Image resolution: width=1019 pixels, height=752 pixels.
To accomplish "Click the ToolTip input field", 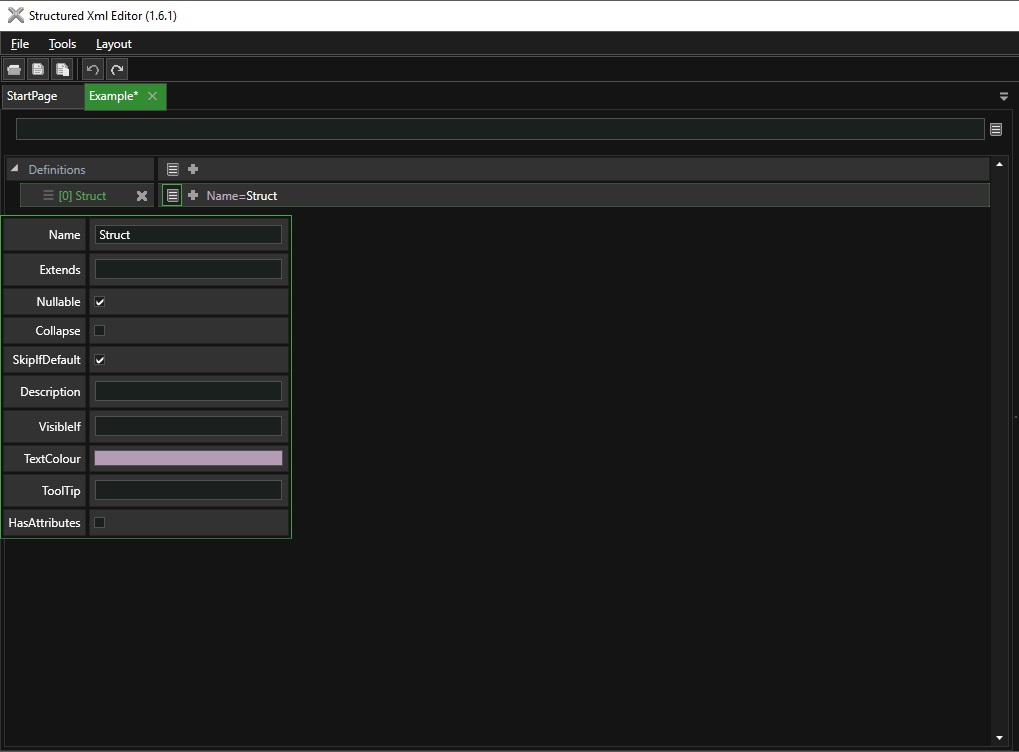I will (x=188, y=490).
